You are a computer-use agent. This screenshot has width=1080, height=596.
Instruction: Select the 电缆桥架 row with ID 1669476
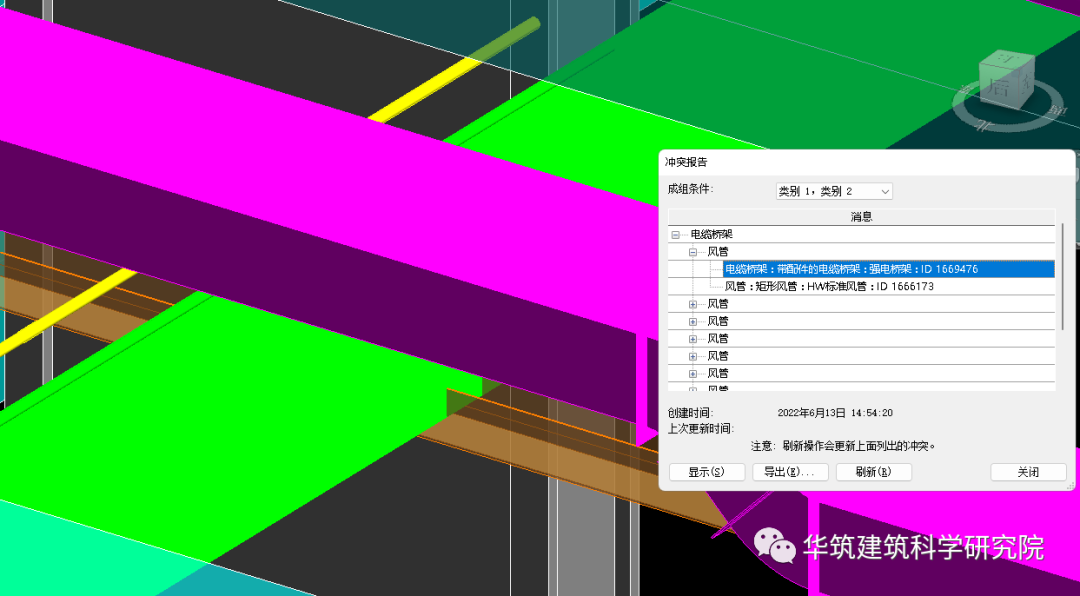(889, 269)
